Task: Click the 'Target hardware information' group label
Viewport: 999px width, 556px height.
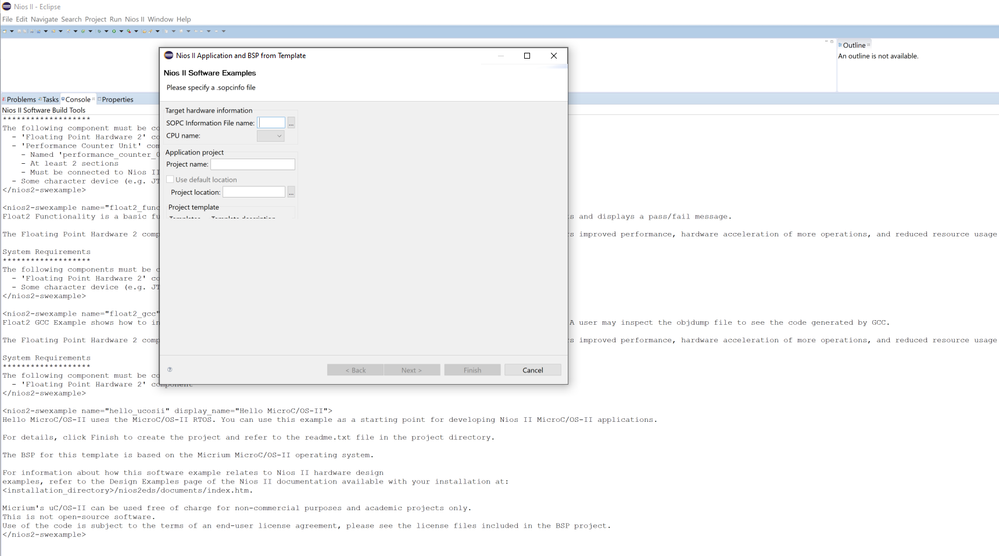Action: [209, 110]
